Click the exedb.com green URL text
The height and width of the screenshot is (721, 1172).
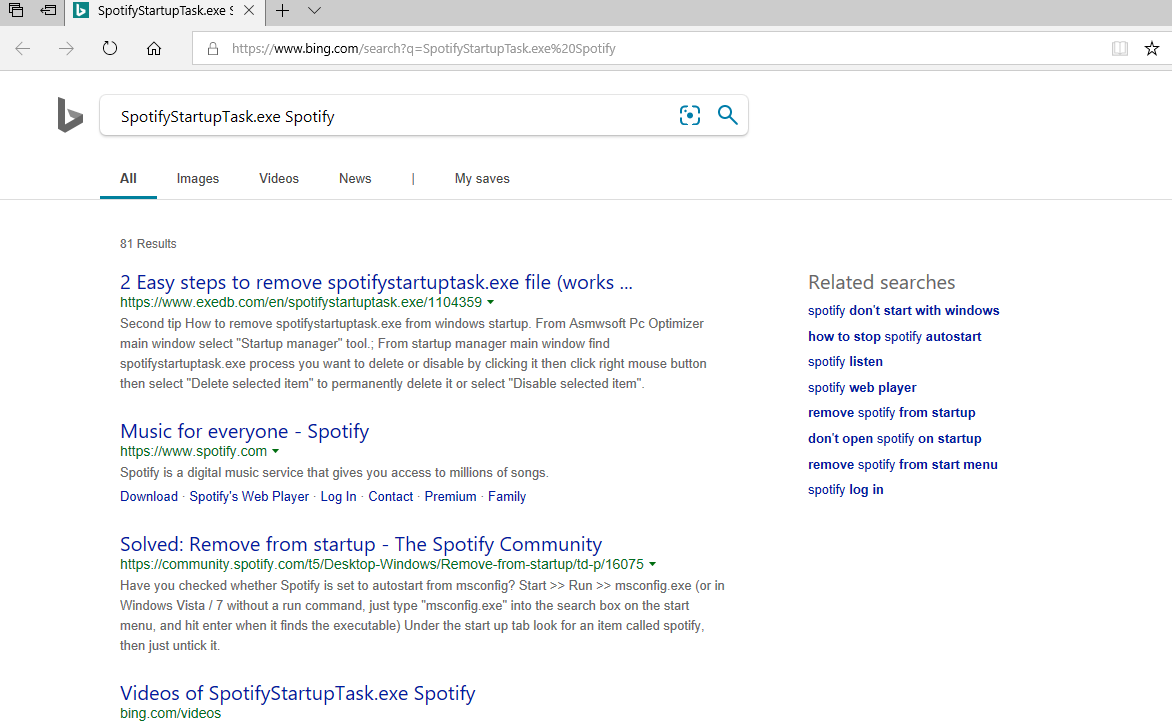pos(301,303)
